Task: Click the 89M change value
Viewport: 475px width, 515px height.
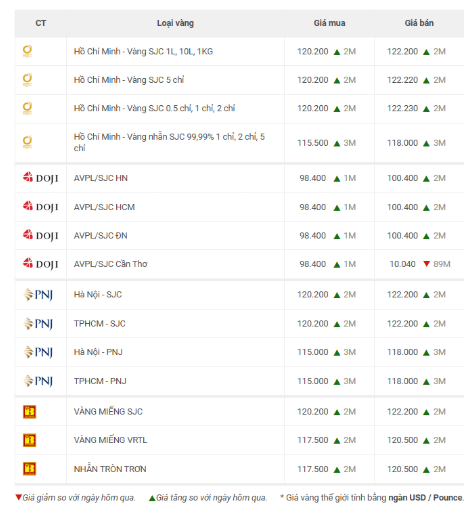Action: (x=442, y=264)
